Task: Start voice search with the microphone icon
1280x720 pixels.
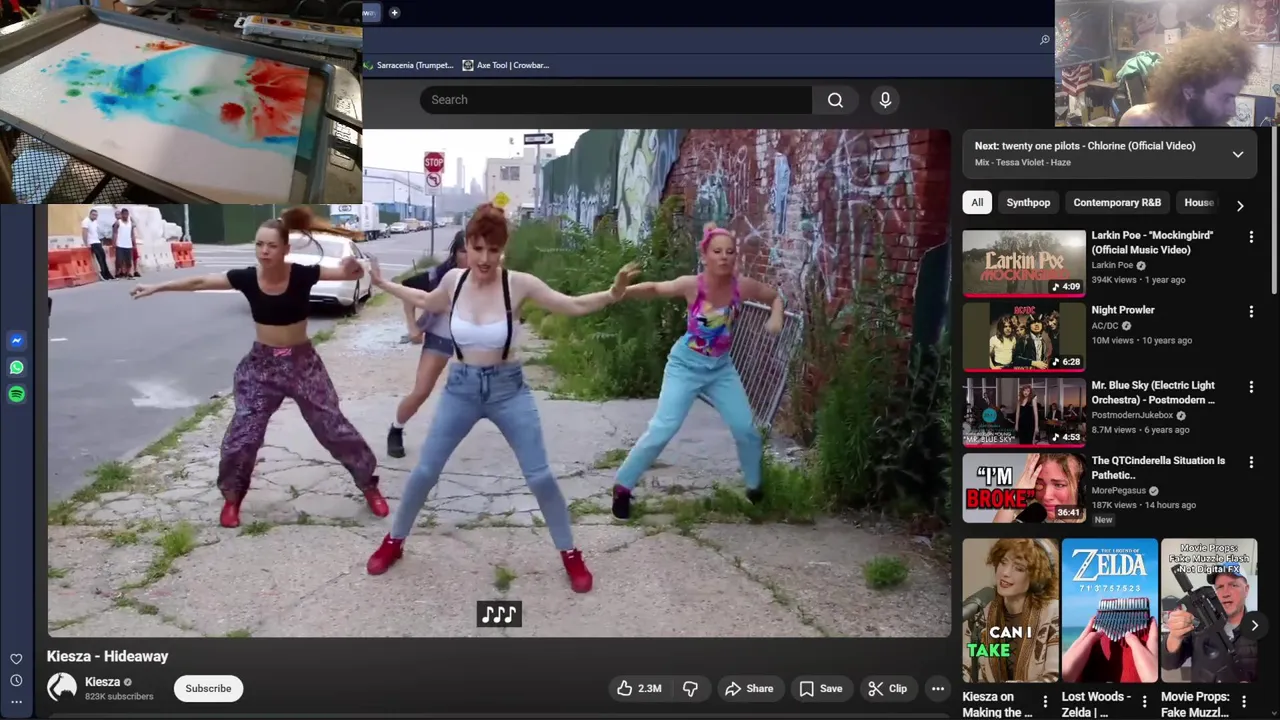Action: tap(885, 100)
